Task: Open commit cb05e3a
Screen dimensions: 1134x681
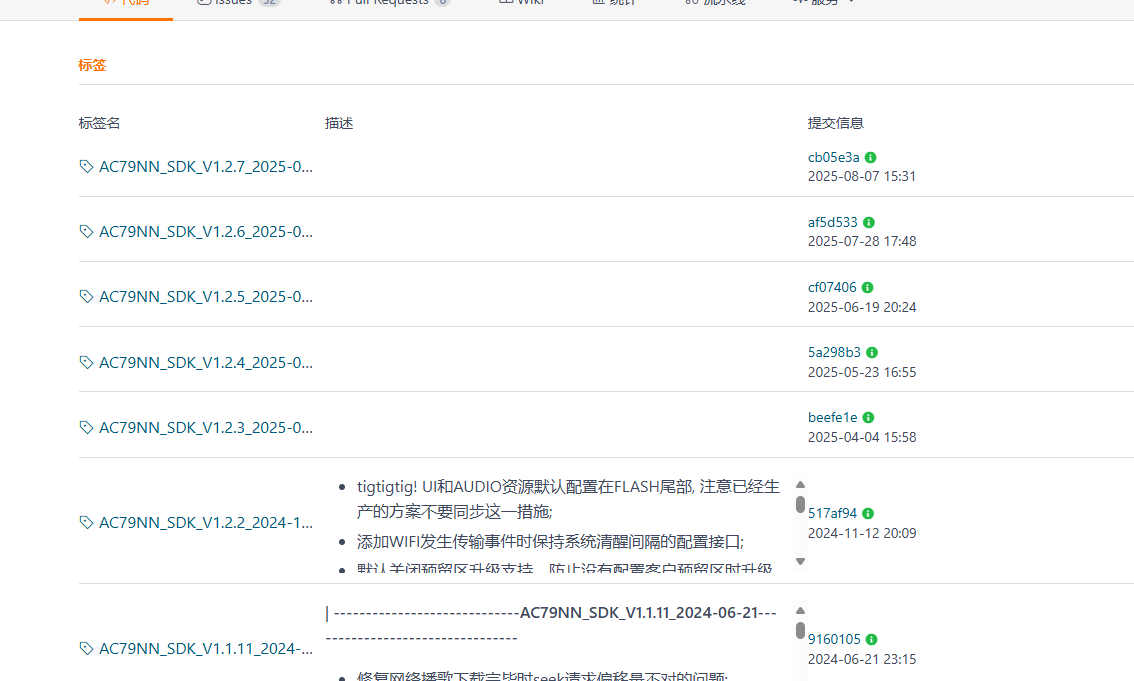Action: [833, 157]
